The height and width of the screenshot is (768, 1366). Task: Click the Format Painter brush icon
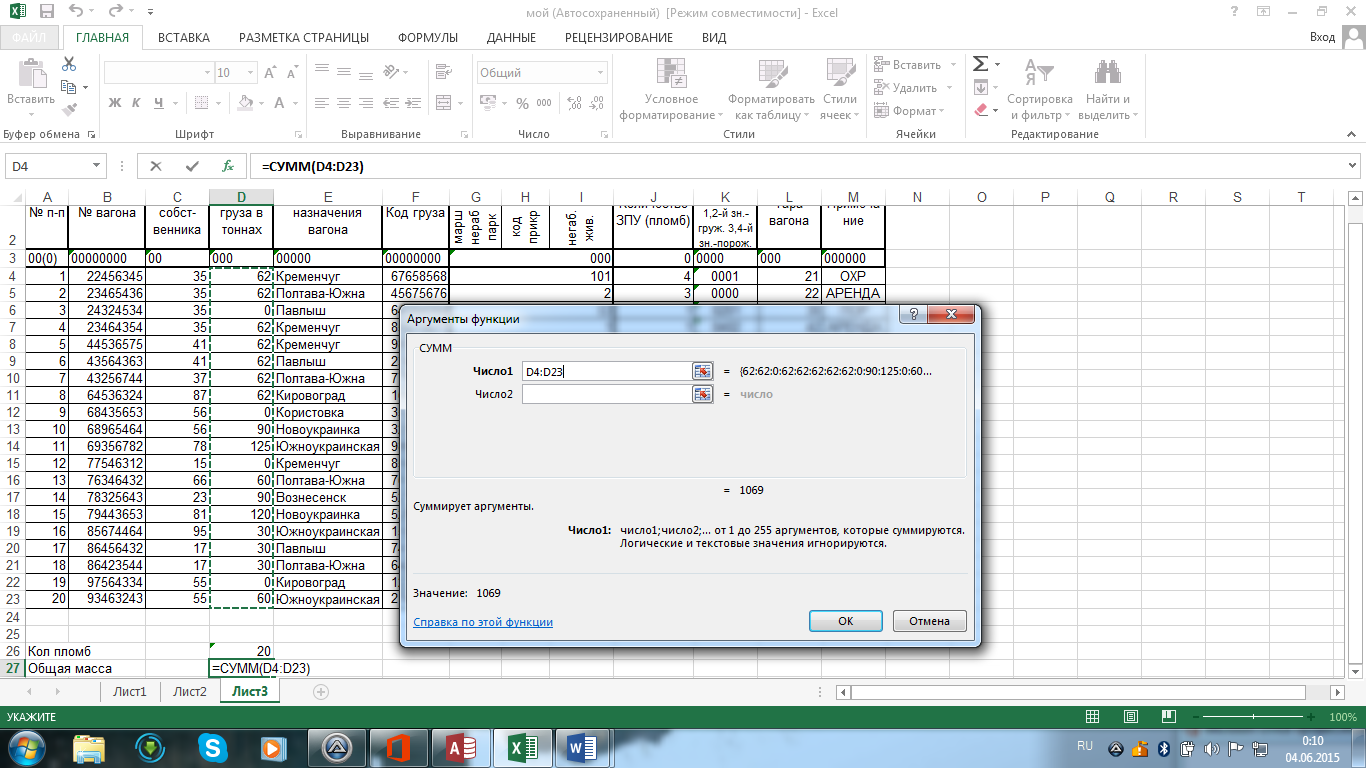click(69, 110)
